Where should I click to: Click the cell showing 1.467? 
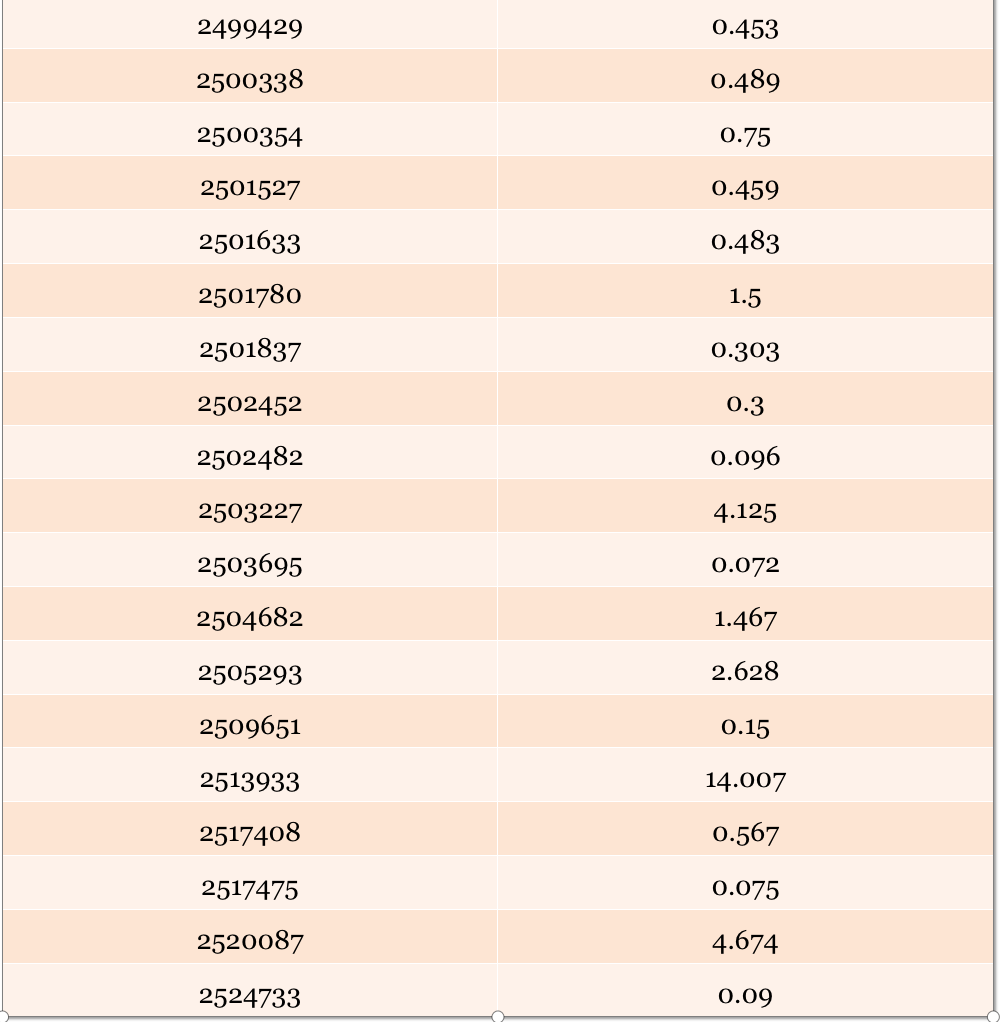point(745,613)
